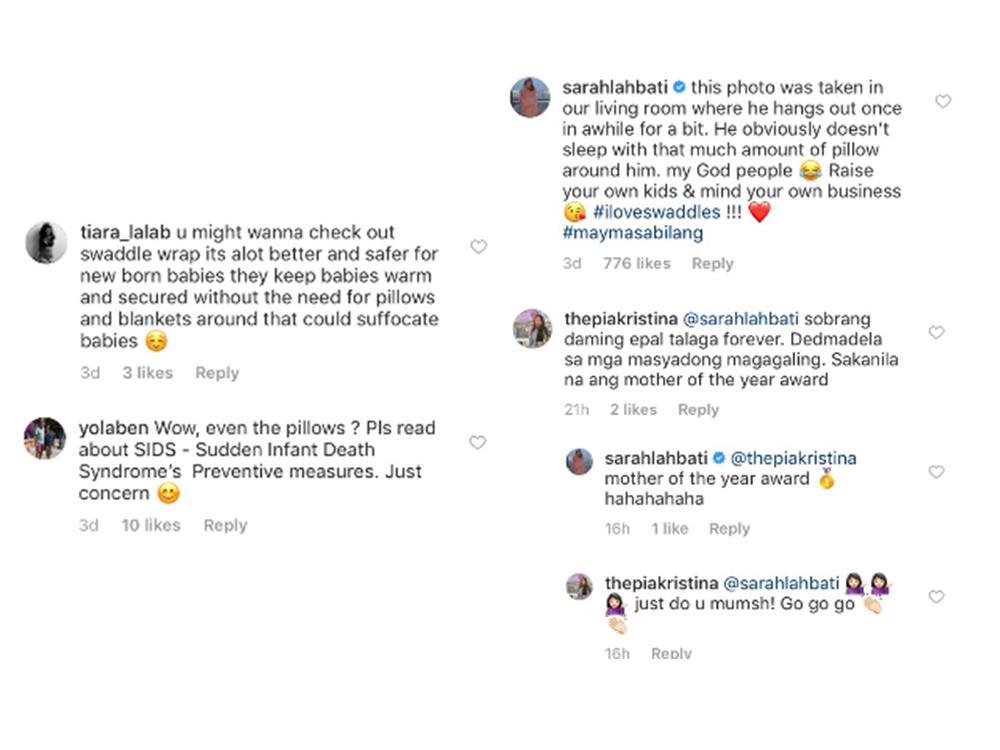Reply to sarahlahbati's 776-likes comment
Viewport: 1000px width, 750px height.
tap(712, 264)
